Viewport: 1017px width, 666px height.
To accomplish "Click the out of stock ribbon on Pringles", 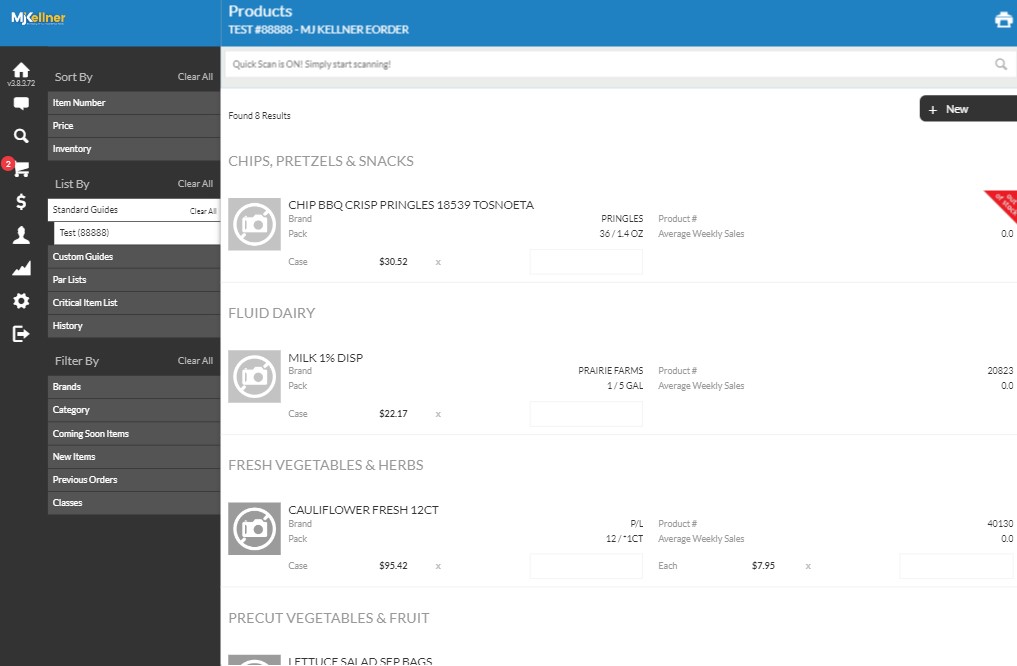I will 1004,204.
